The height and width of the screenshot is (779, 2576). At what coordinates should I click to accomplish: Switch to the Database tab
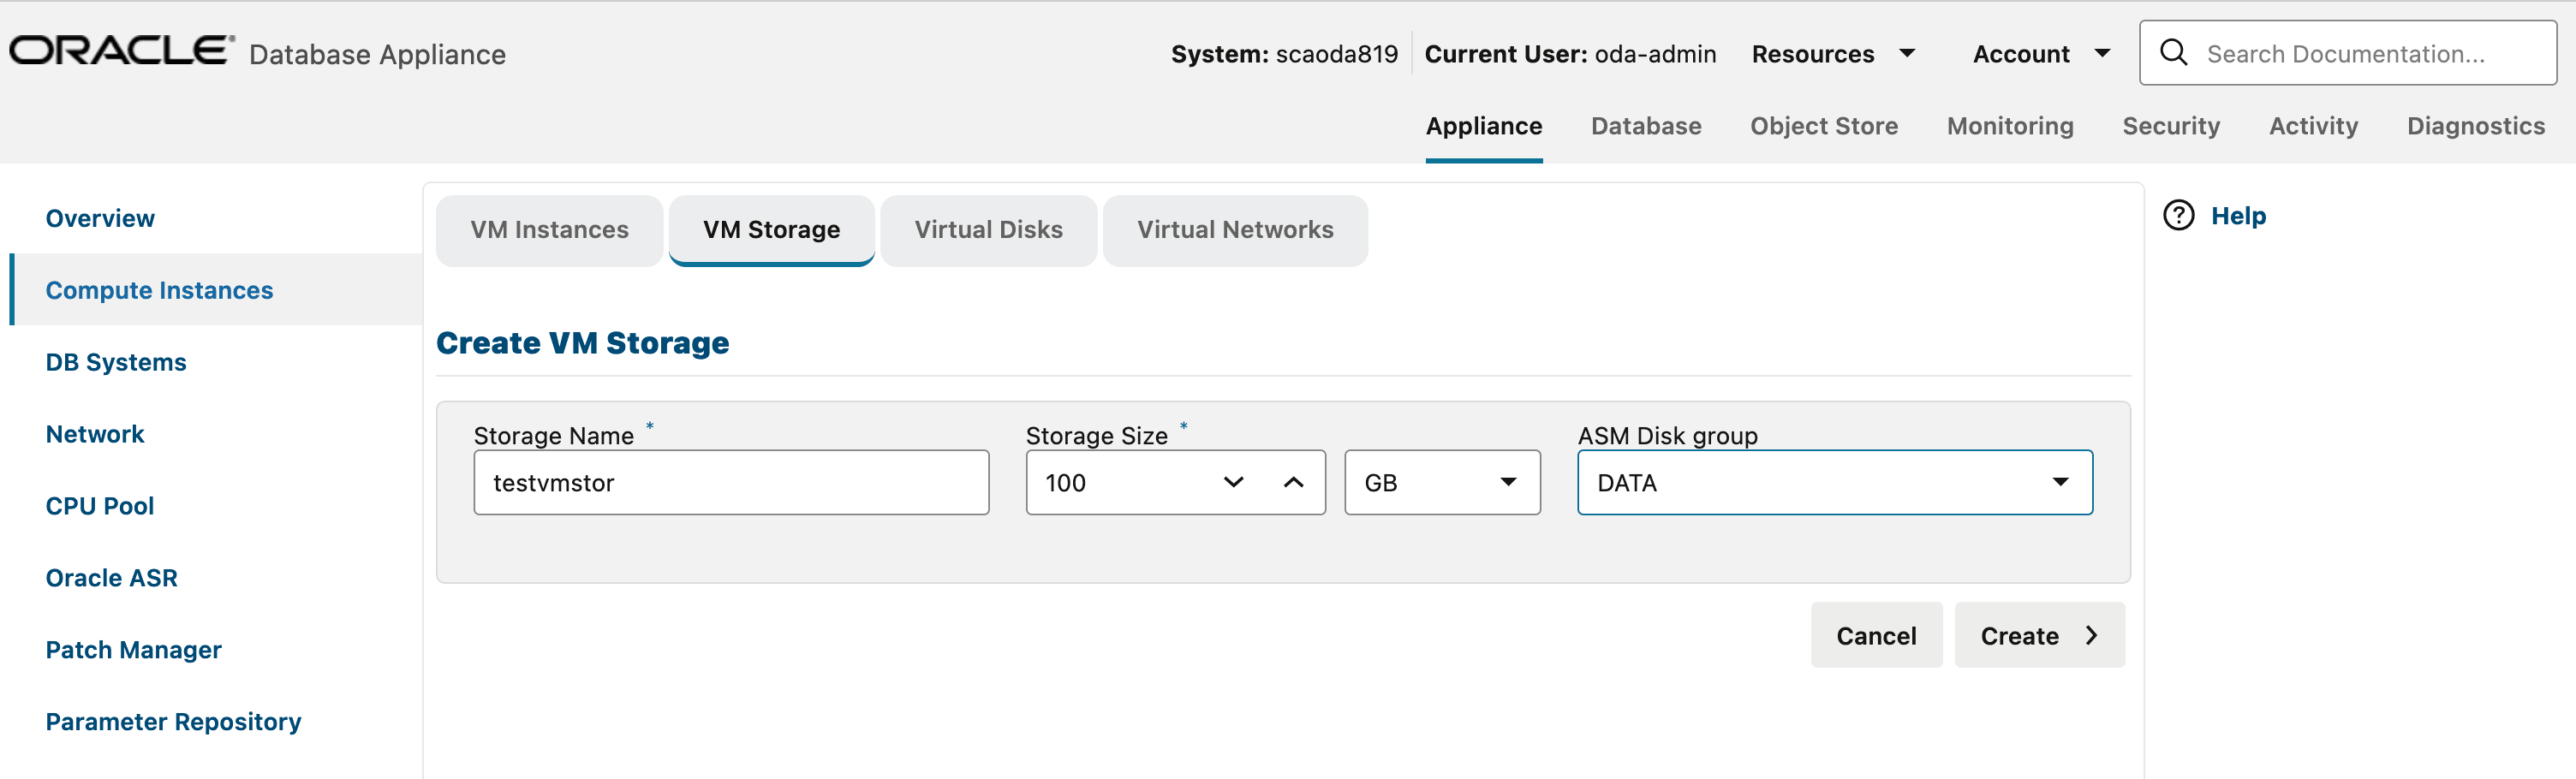[x=1646, y=126]
